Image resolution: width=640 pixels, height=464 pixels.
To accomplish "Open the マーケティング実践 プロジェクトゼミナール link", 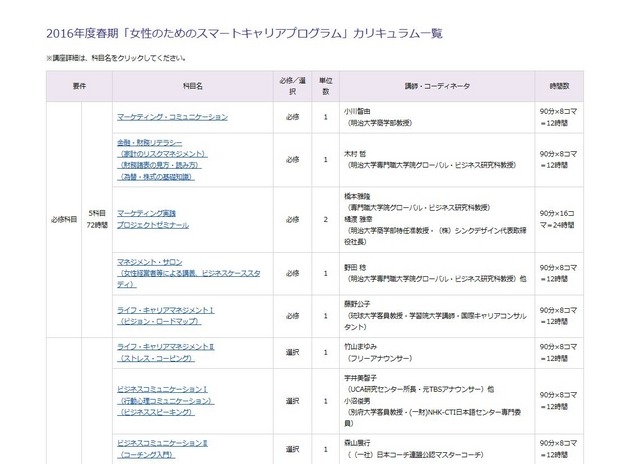I will click(x=153, y=219).
